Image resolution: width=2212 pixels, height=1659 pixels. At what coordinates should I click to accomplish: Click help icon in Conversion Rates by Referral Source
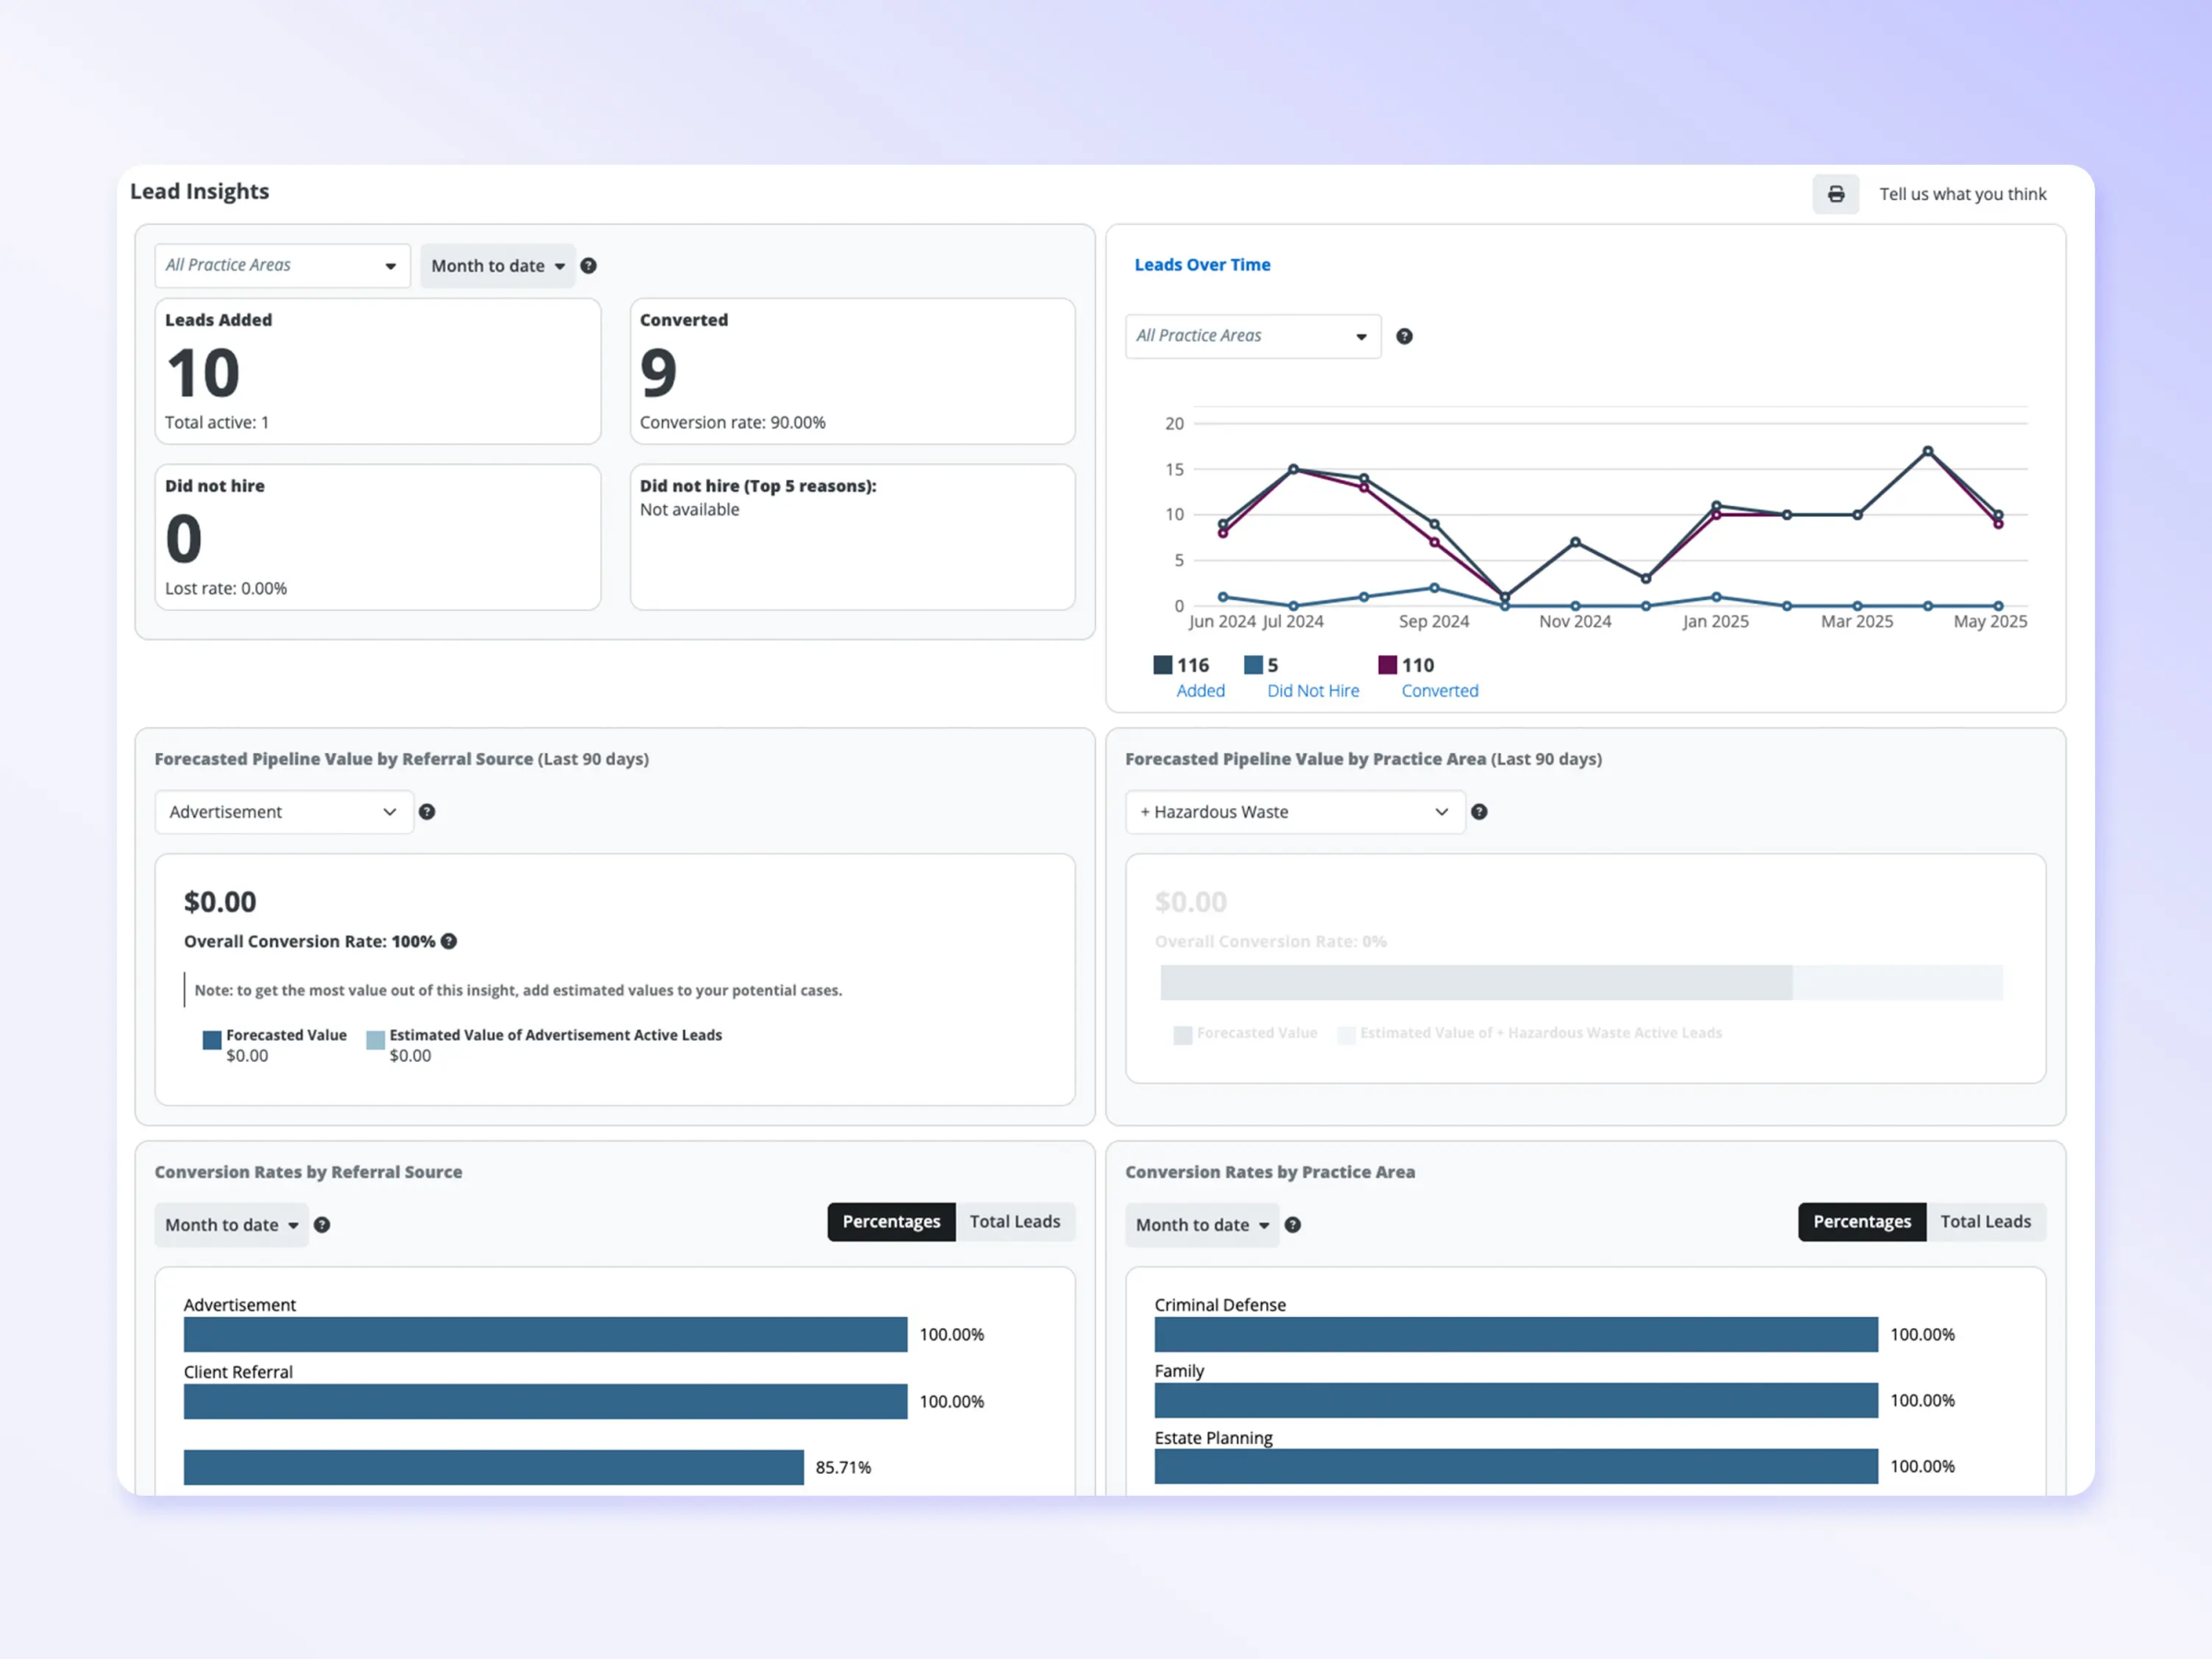(322, 1224)
